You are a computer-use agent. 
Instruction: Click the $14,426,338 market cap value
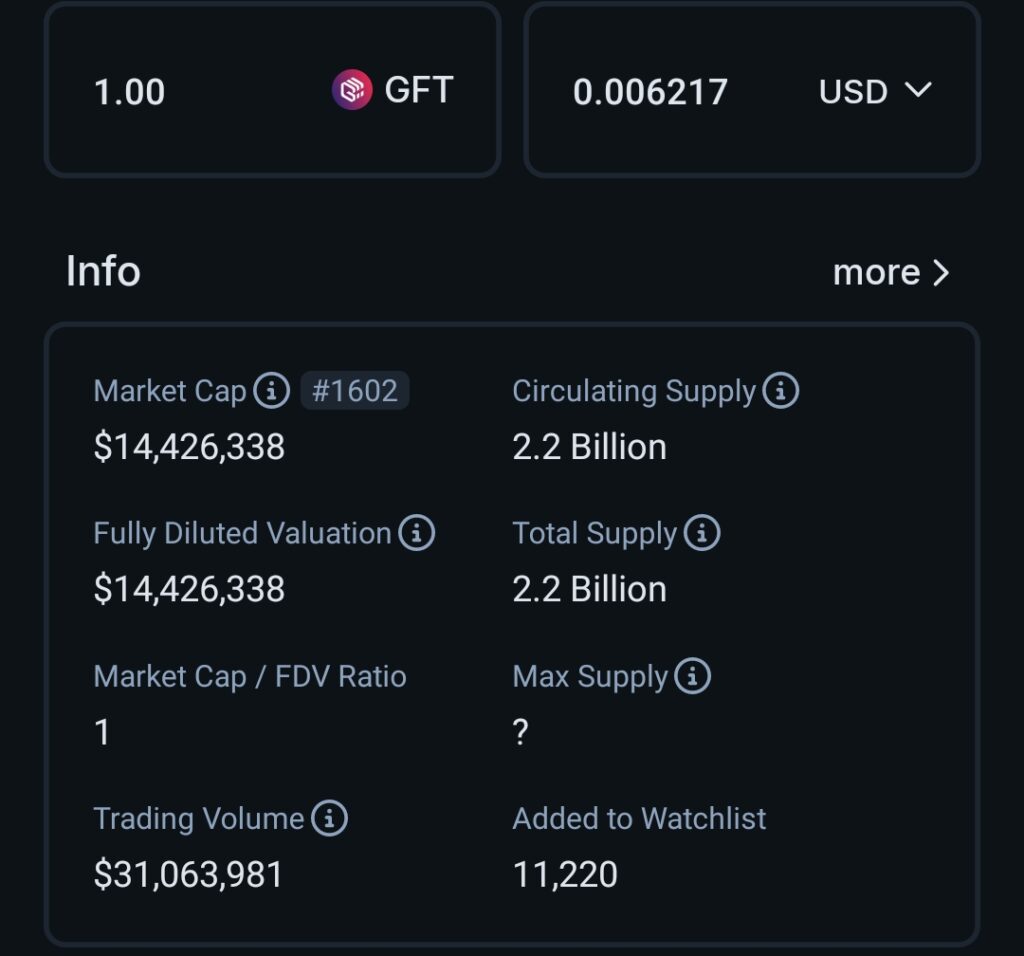point(189,447)
